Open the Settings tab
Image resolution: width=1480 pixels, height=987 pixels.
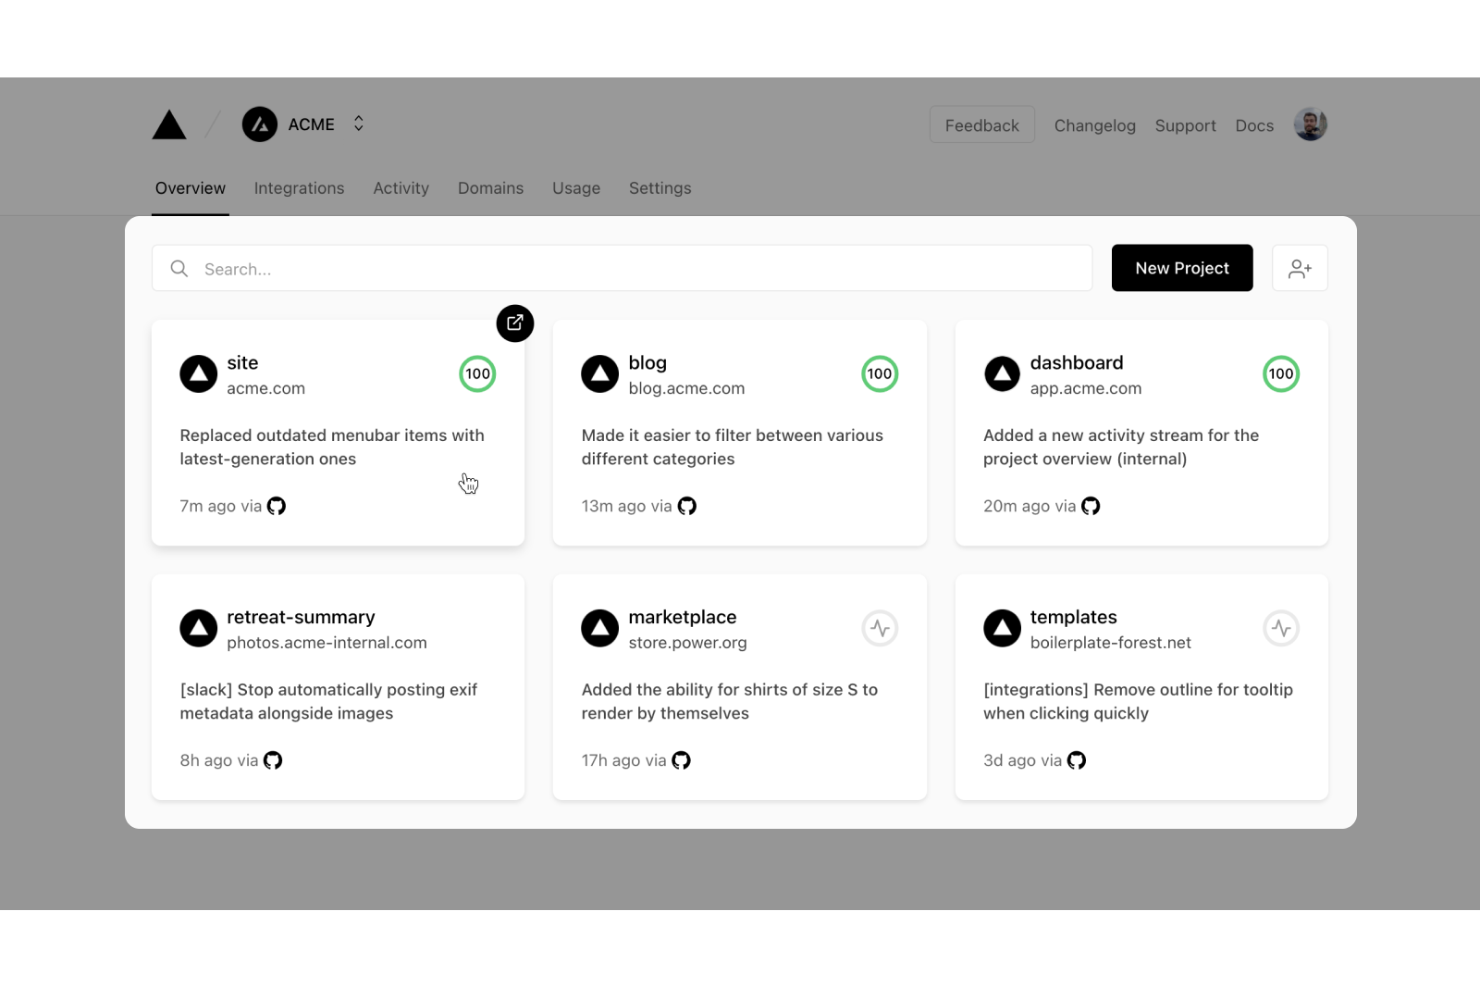coord(660,188)
